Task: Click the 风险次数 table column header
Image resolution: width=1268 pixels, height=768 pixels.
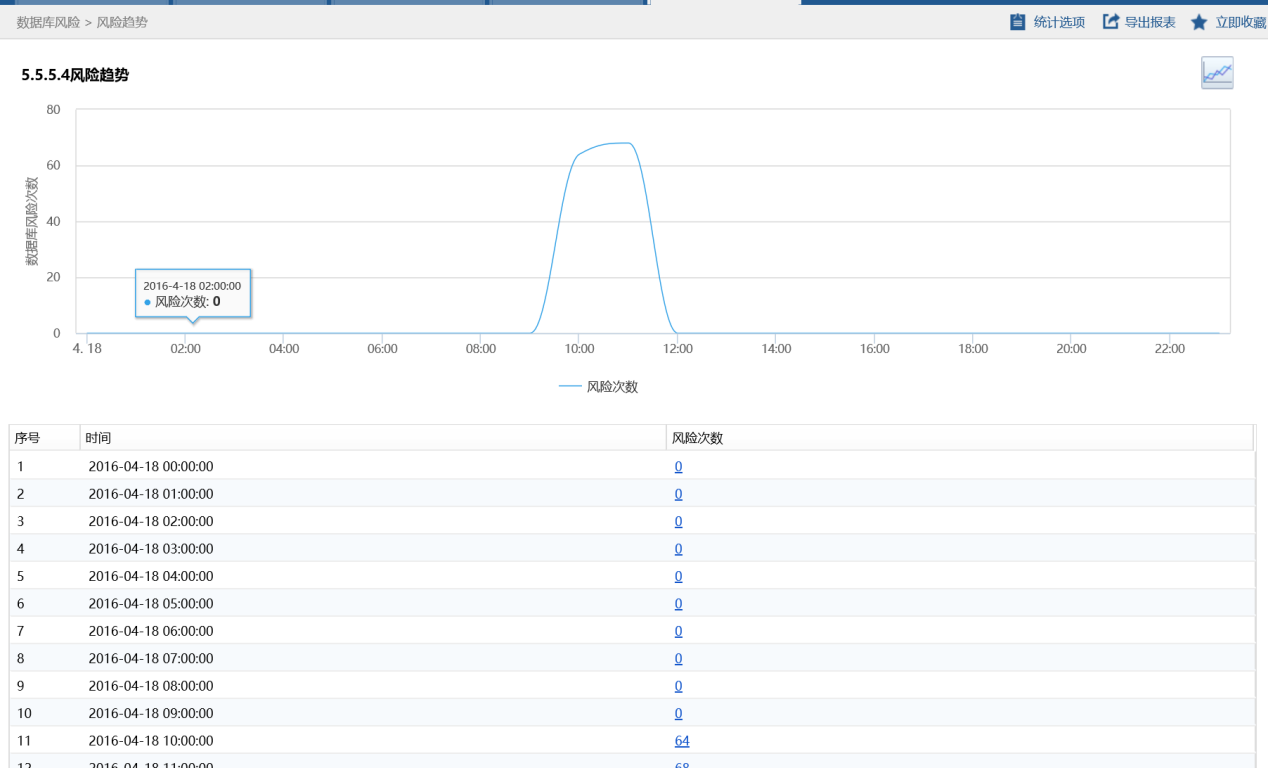Action: pos(697,438)
